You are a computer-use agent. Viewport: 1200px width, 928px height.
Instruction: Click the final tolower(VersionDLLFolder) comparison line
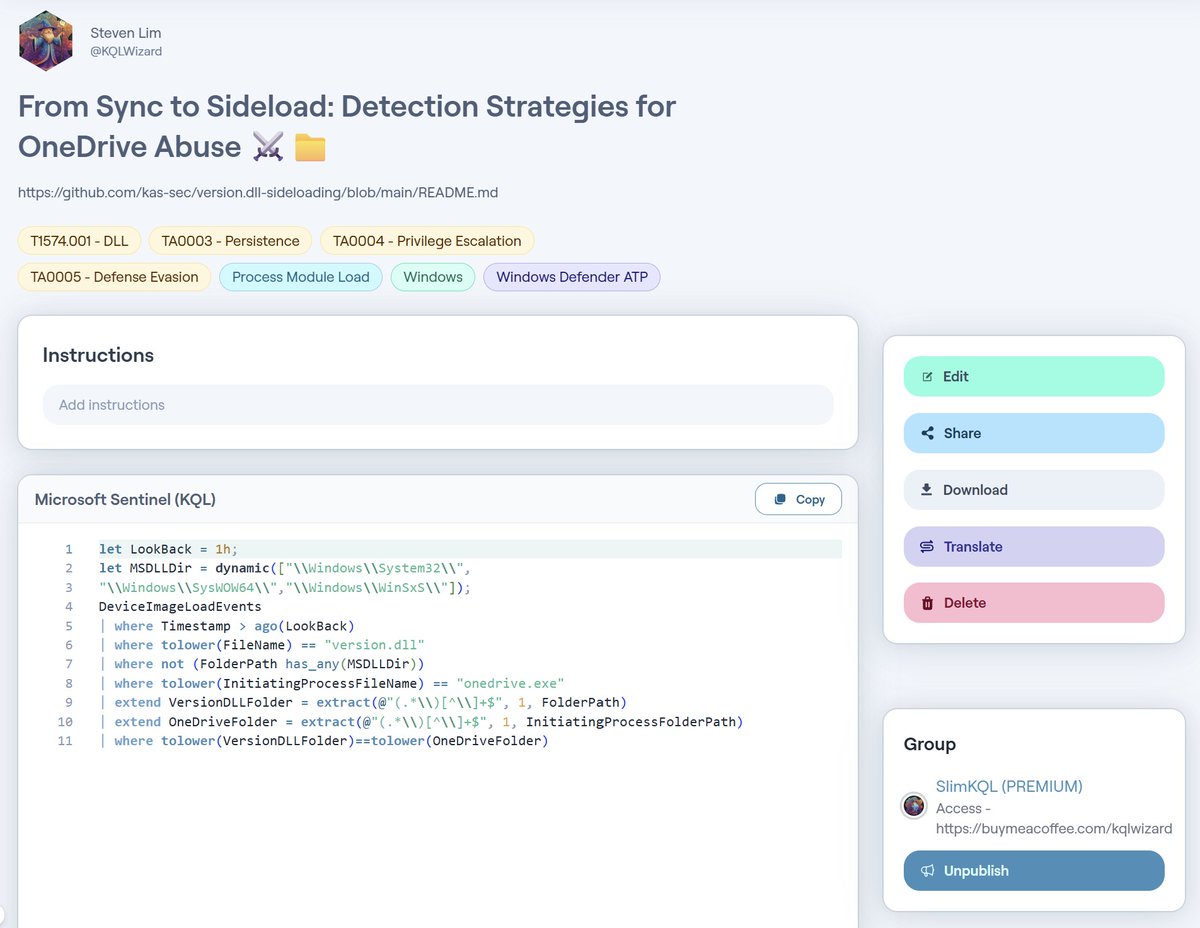[x=324, y=741]
